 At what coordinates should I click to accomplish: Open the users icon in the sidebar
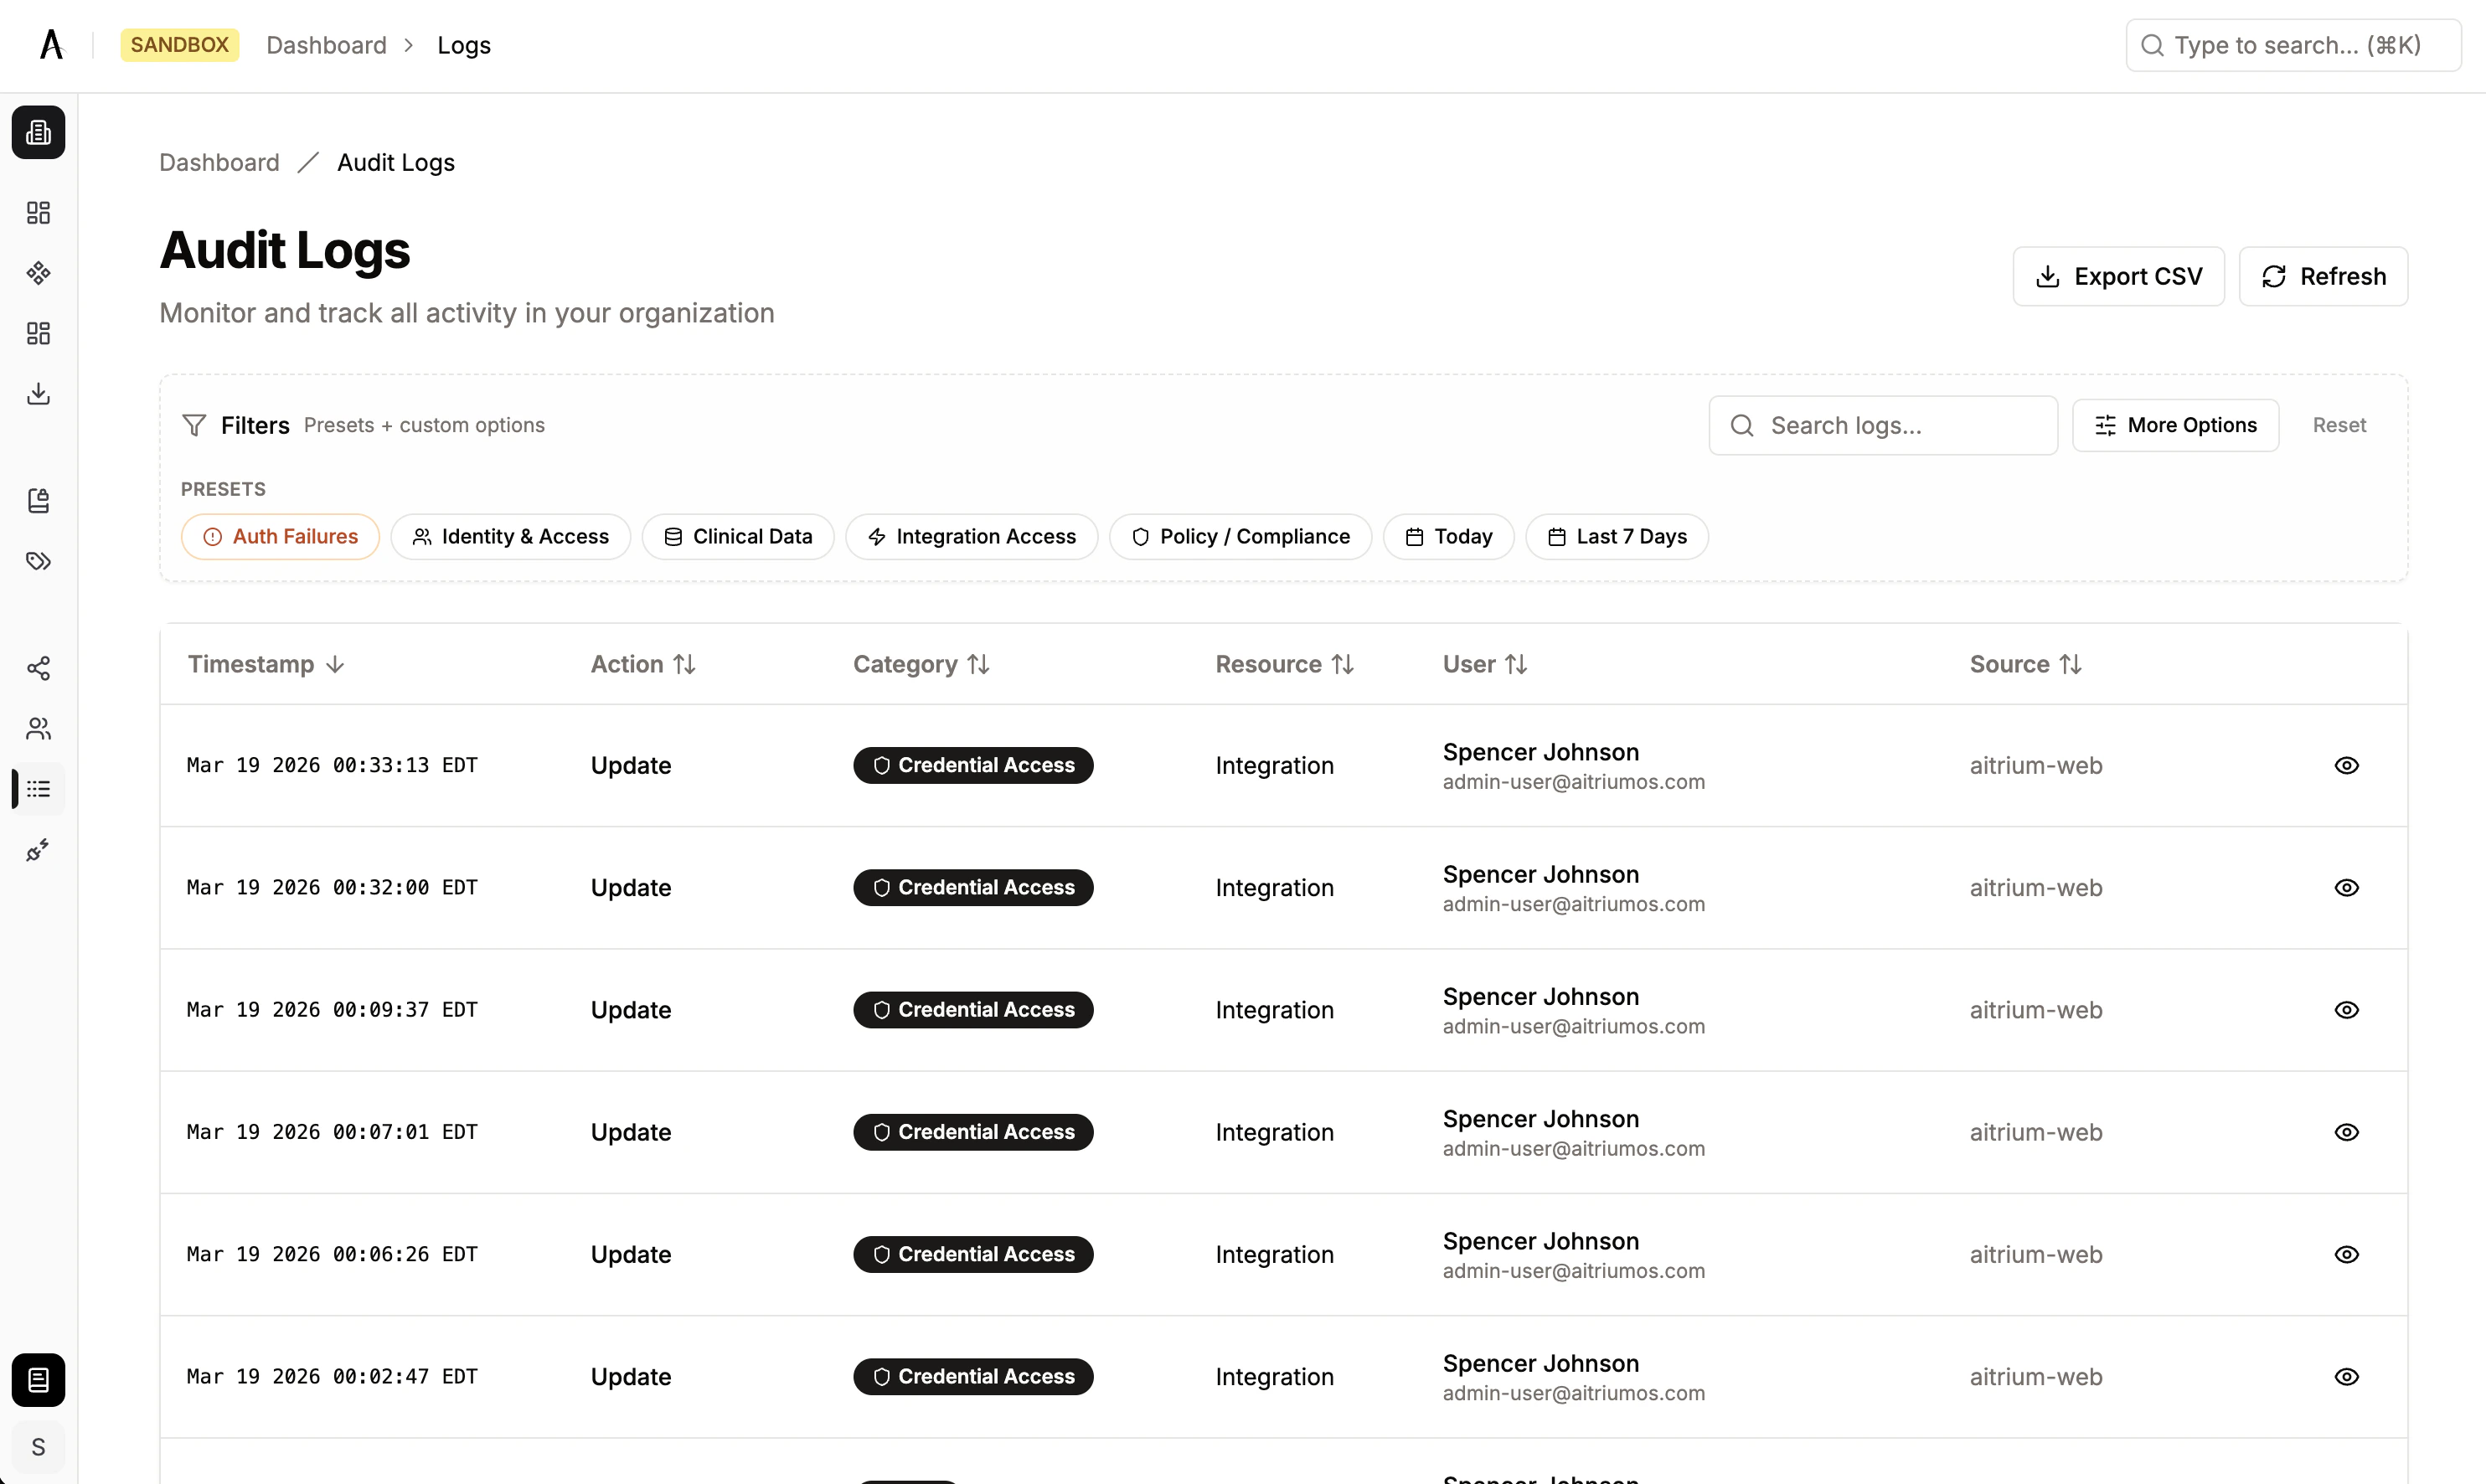[x=38, y=728]
